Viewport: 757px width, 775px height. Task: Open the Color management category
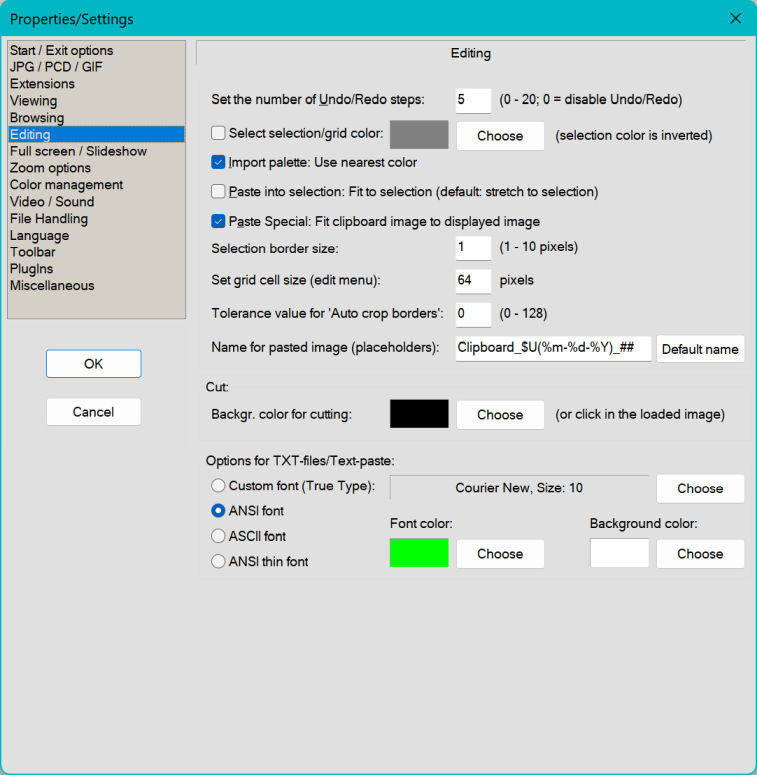pos(66,185)
